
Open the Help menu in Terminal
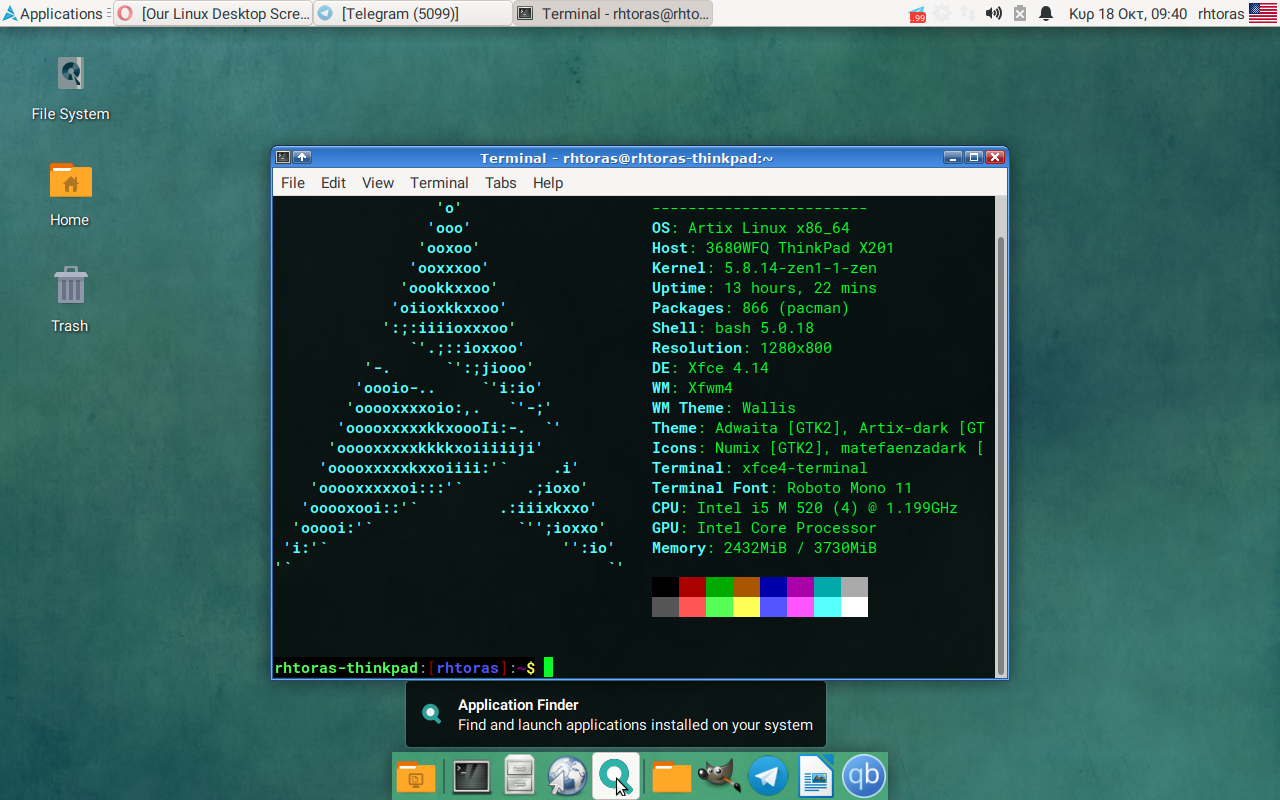[x=548, y=182]
